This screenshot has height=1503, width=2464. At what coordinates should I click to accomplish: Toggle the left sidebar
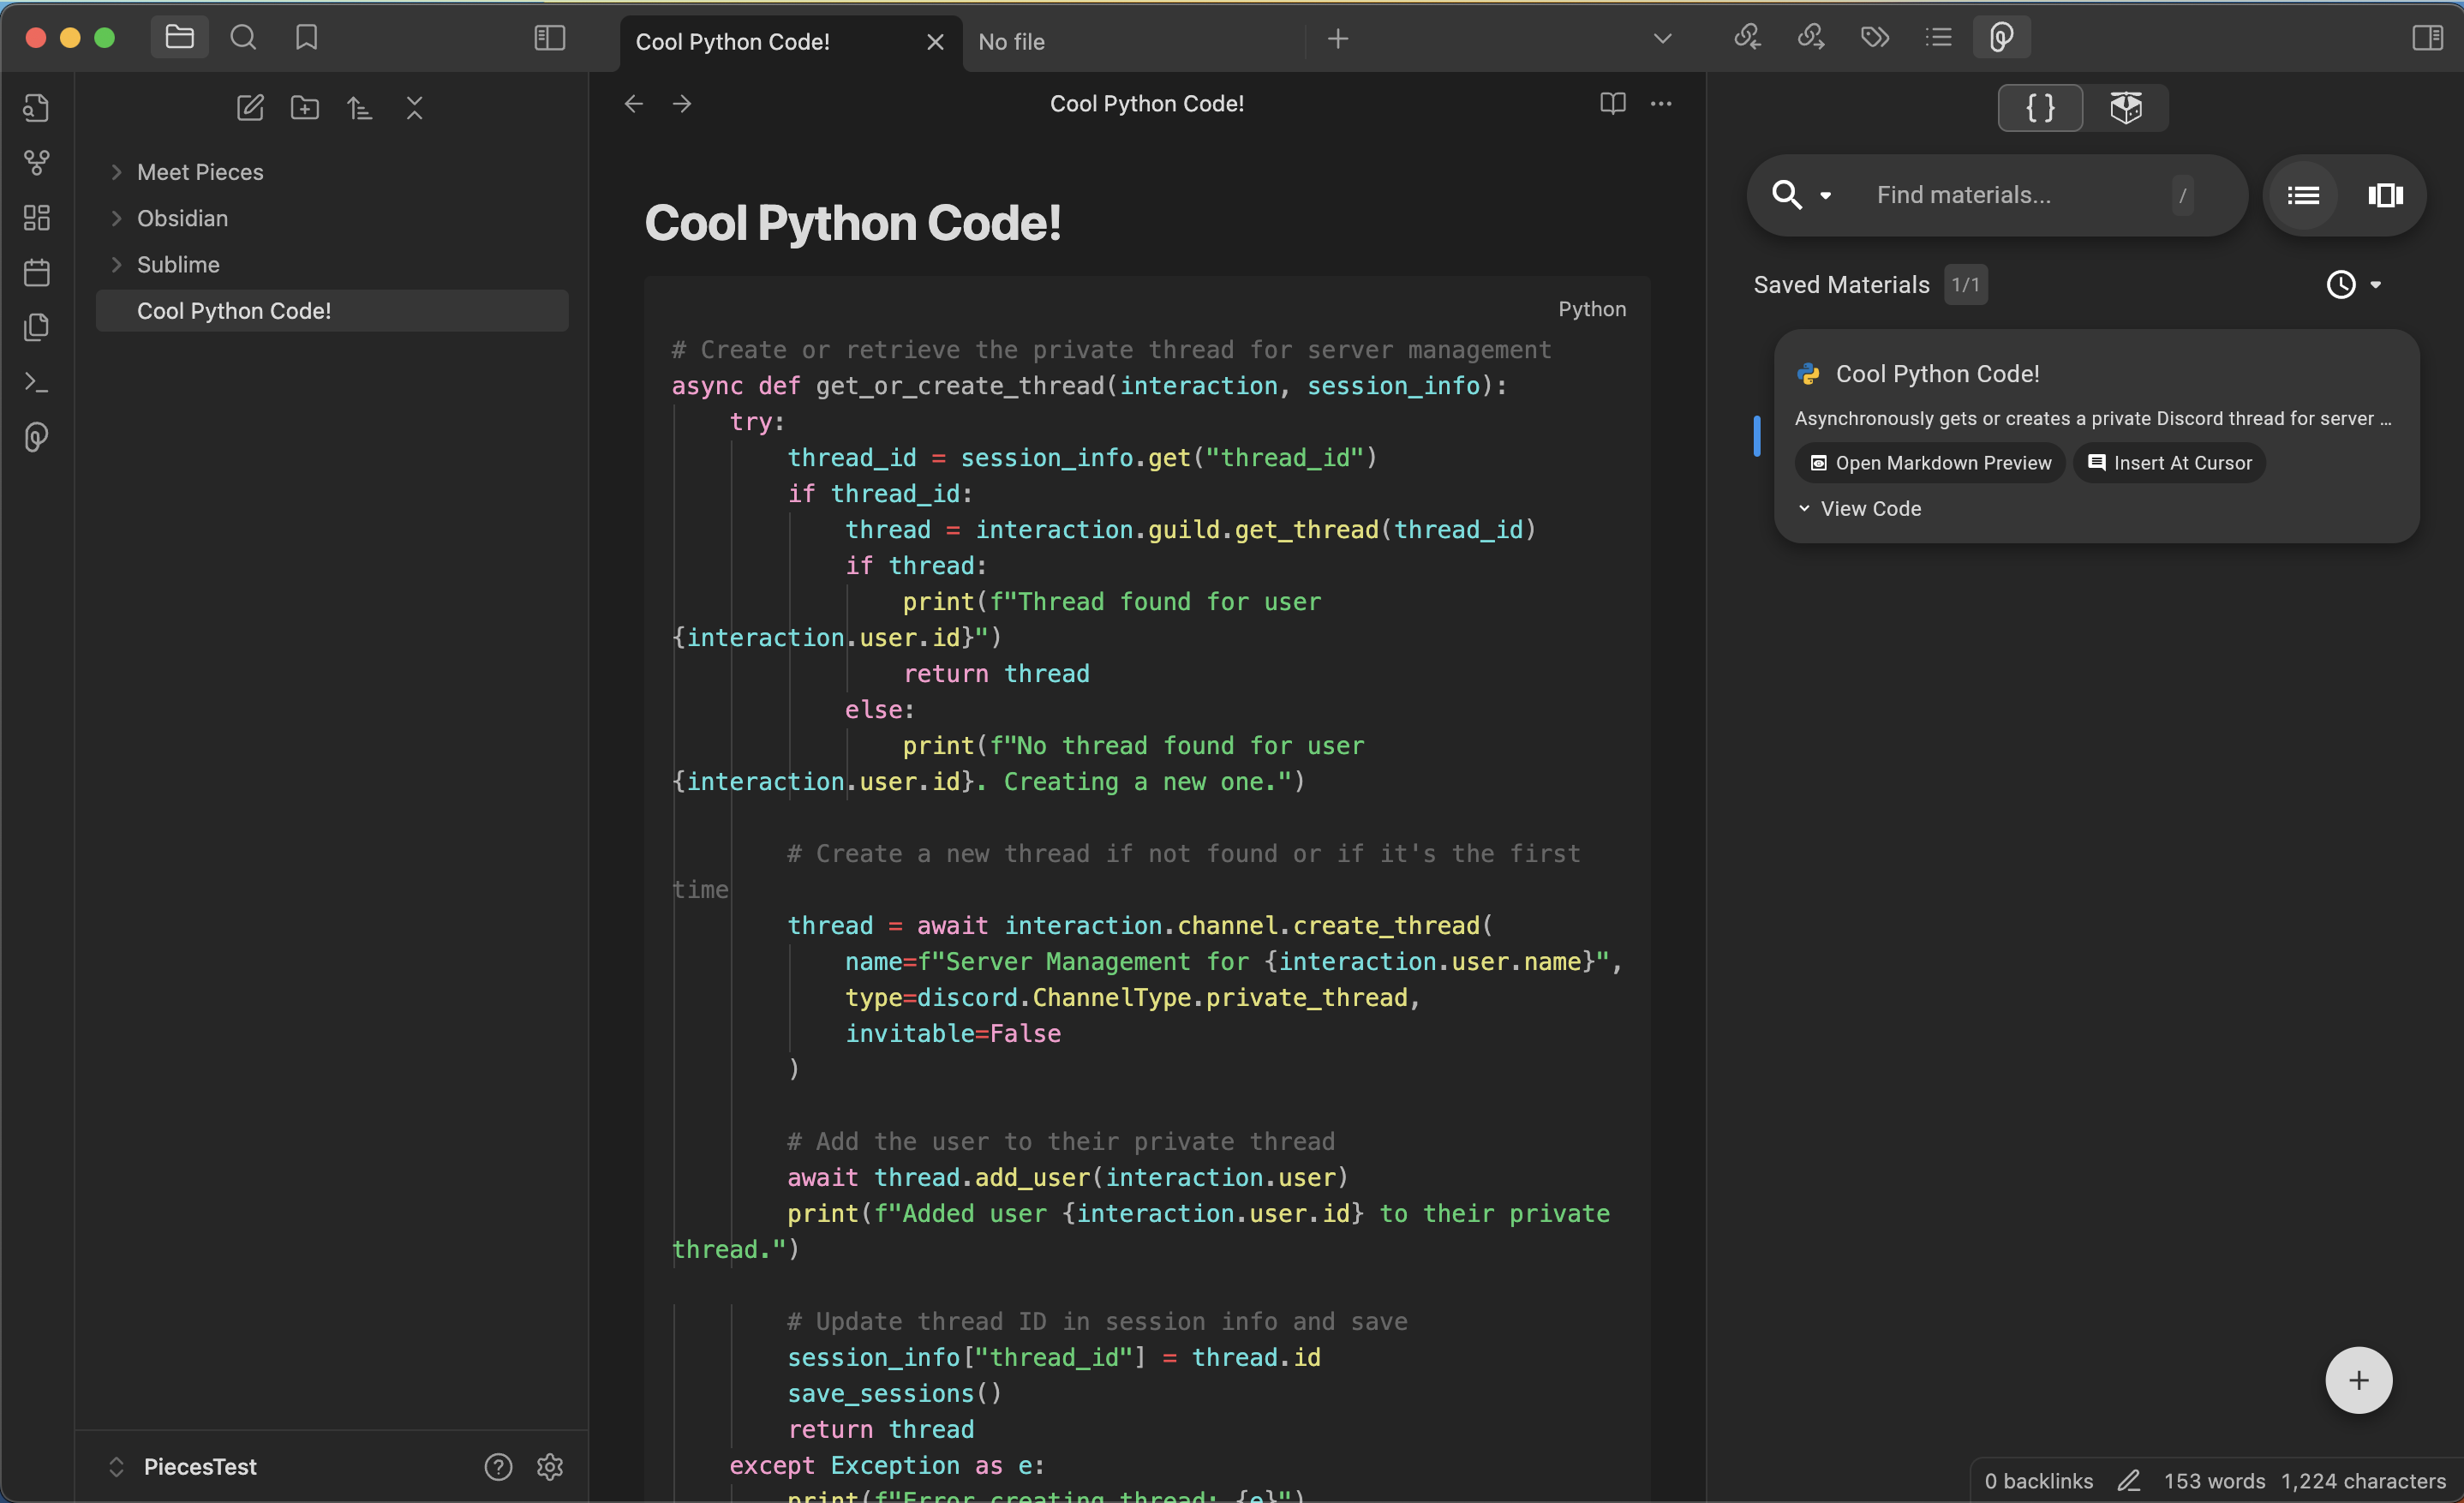point(550,38)
